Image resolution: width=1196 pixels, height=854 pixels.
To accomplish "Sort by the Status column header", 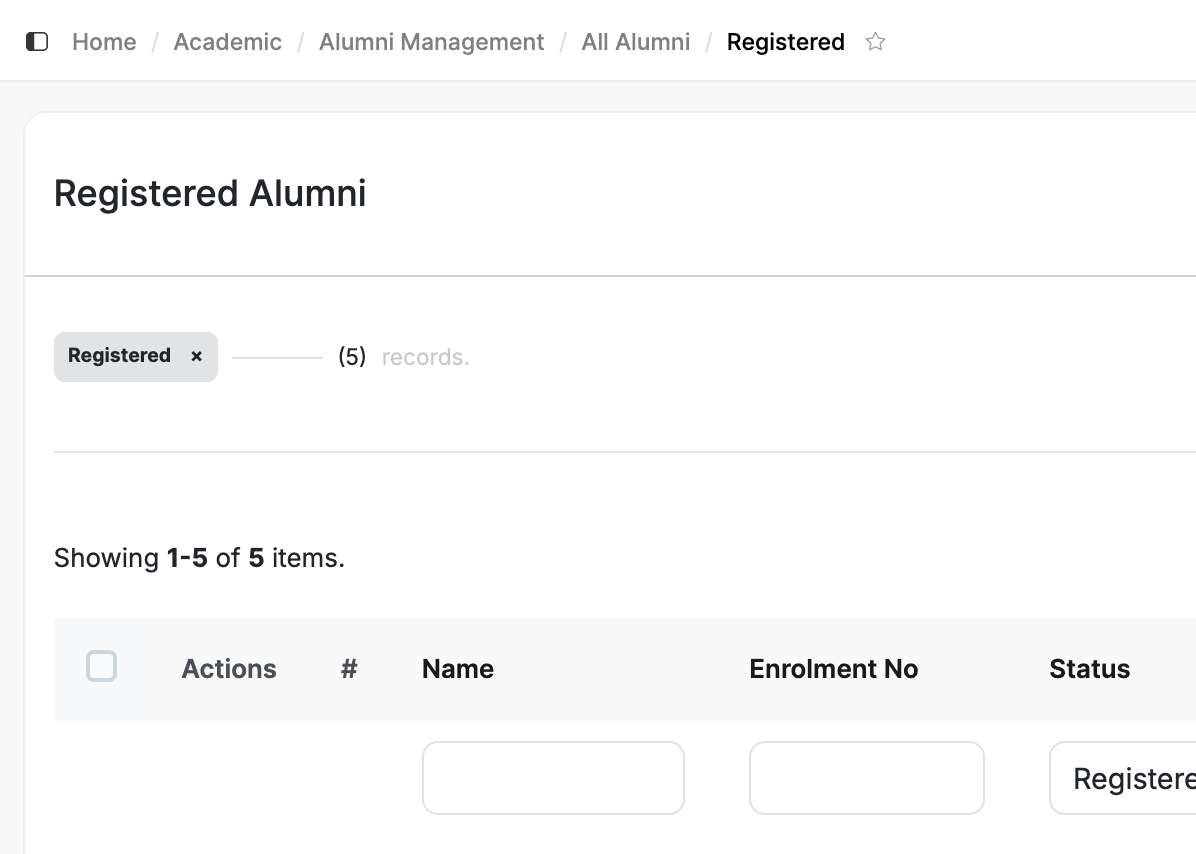I will click(x=1089, y=669).
